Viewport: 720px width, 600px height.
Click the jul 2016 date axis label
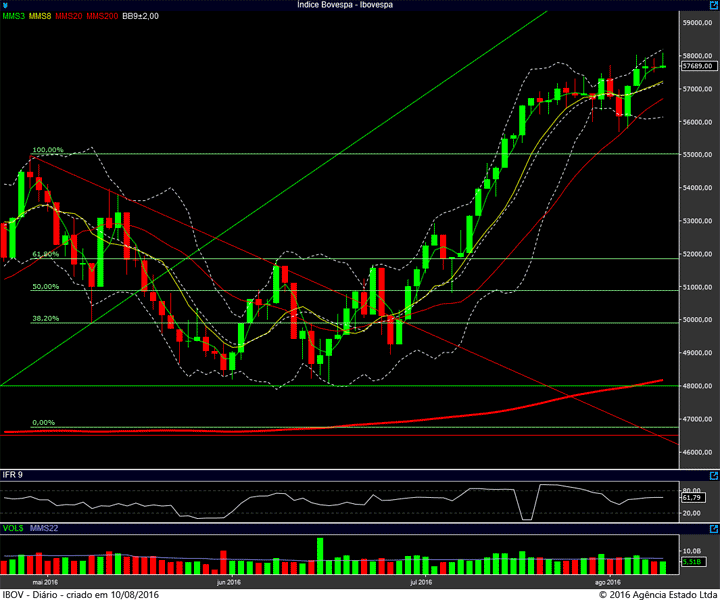coord(421,582)
